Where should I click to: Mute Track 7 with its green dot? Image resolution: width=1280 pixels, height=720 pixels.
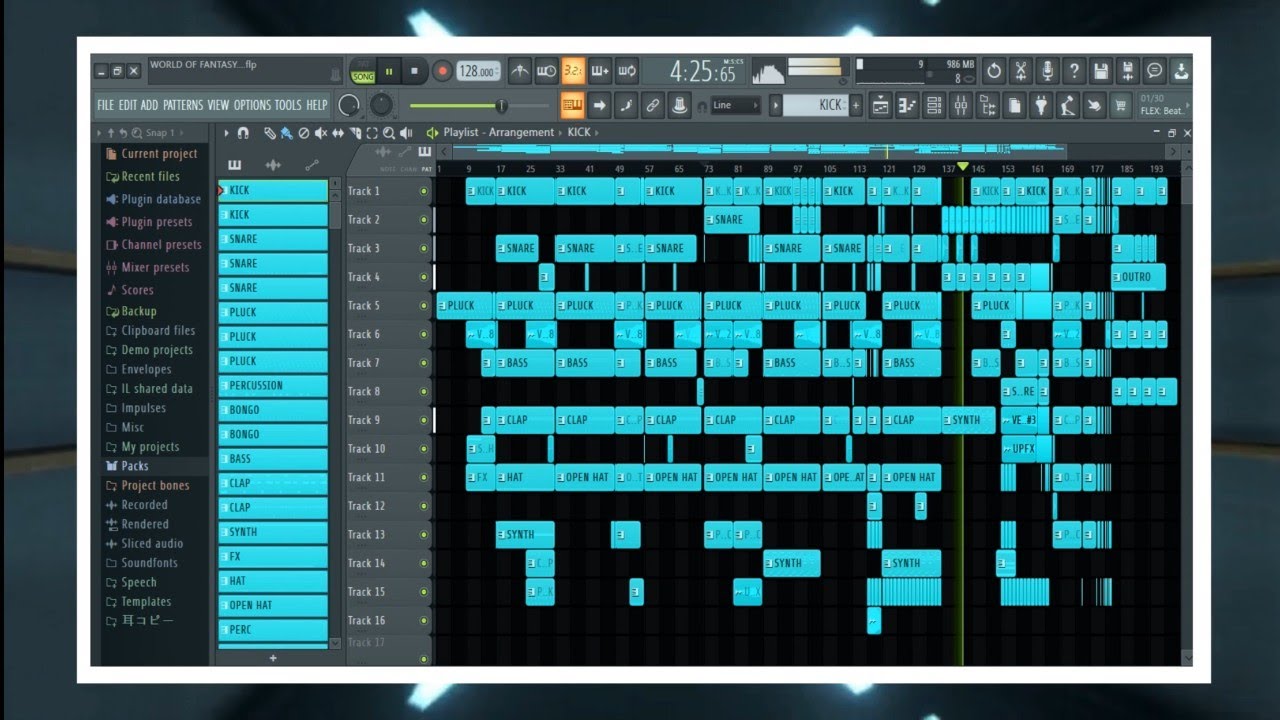click(424, 363)
